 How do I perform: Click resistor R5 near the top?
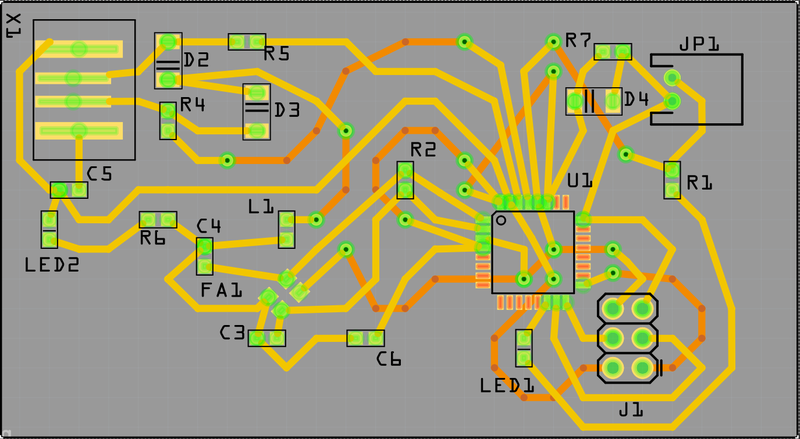pos(247,41)
